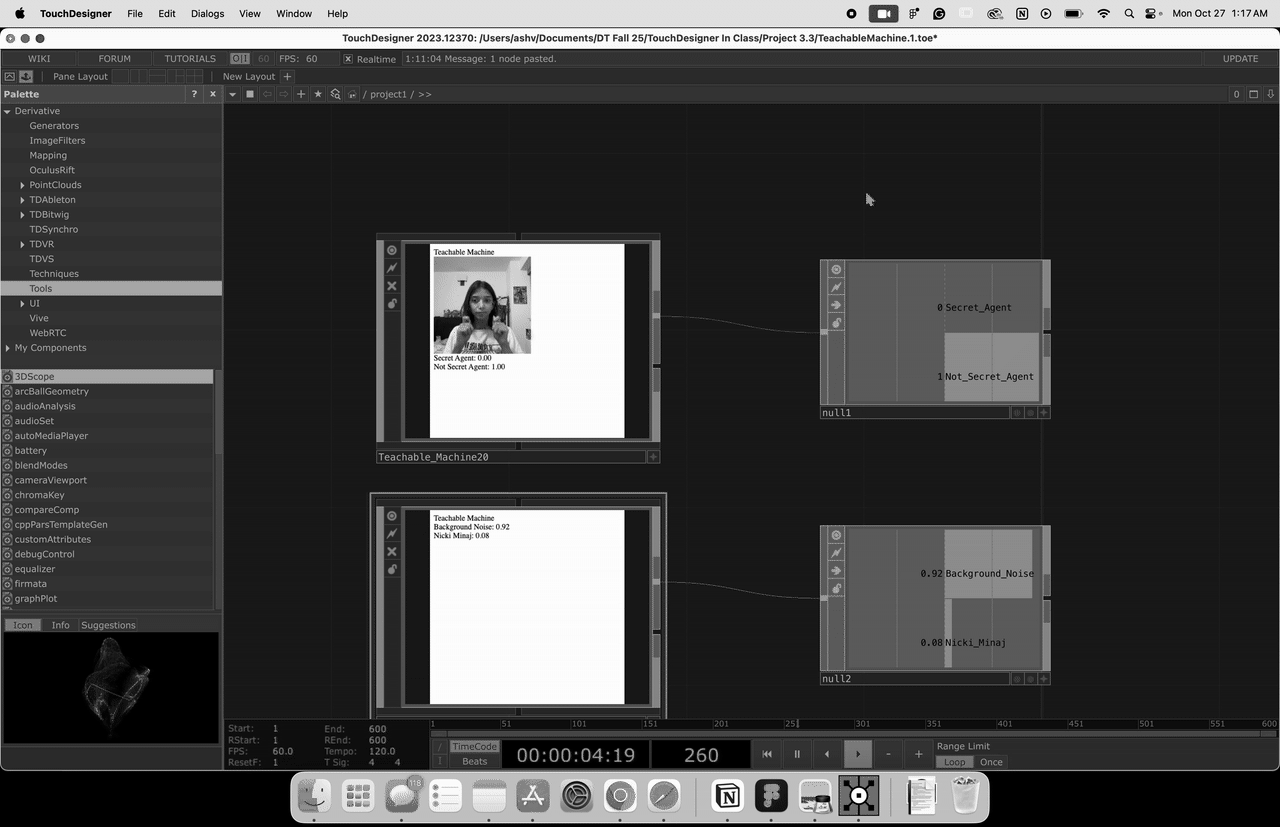Close the Palette panel
This screenshot has width=1280, height=827.
pos(212,94)
